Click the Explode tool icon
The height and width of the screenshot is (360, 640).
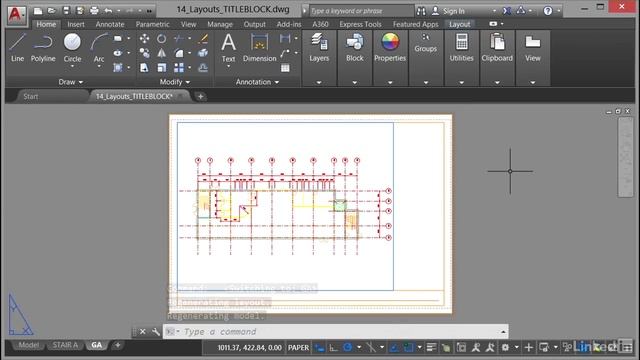203,53
